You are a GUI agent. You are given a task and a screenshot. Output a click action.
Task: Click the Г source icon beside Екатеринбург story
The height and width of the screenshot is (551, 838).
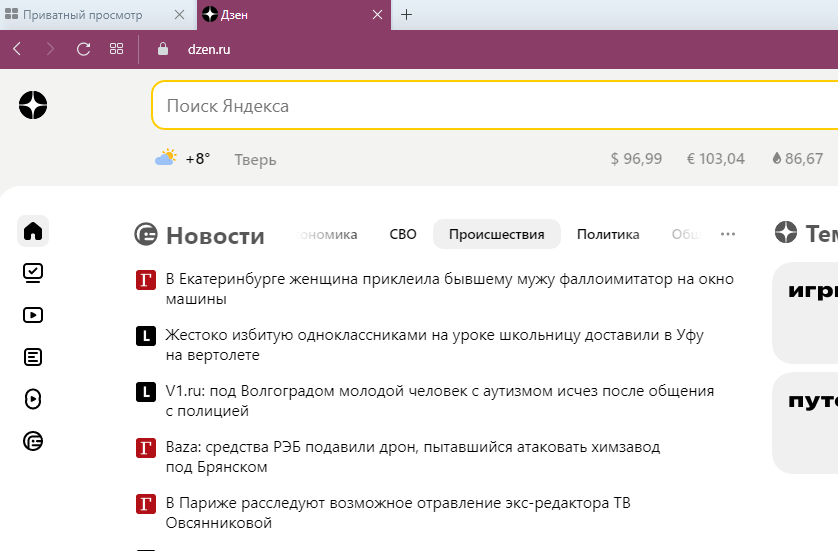[x=146, y=280]
